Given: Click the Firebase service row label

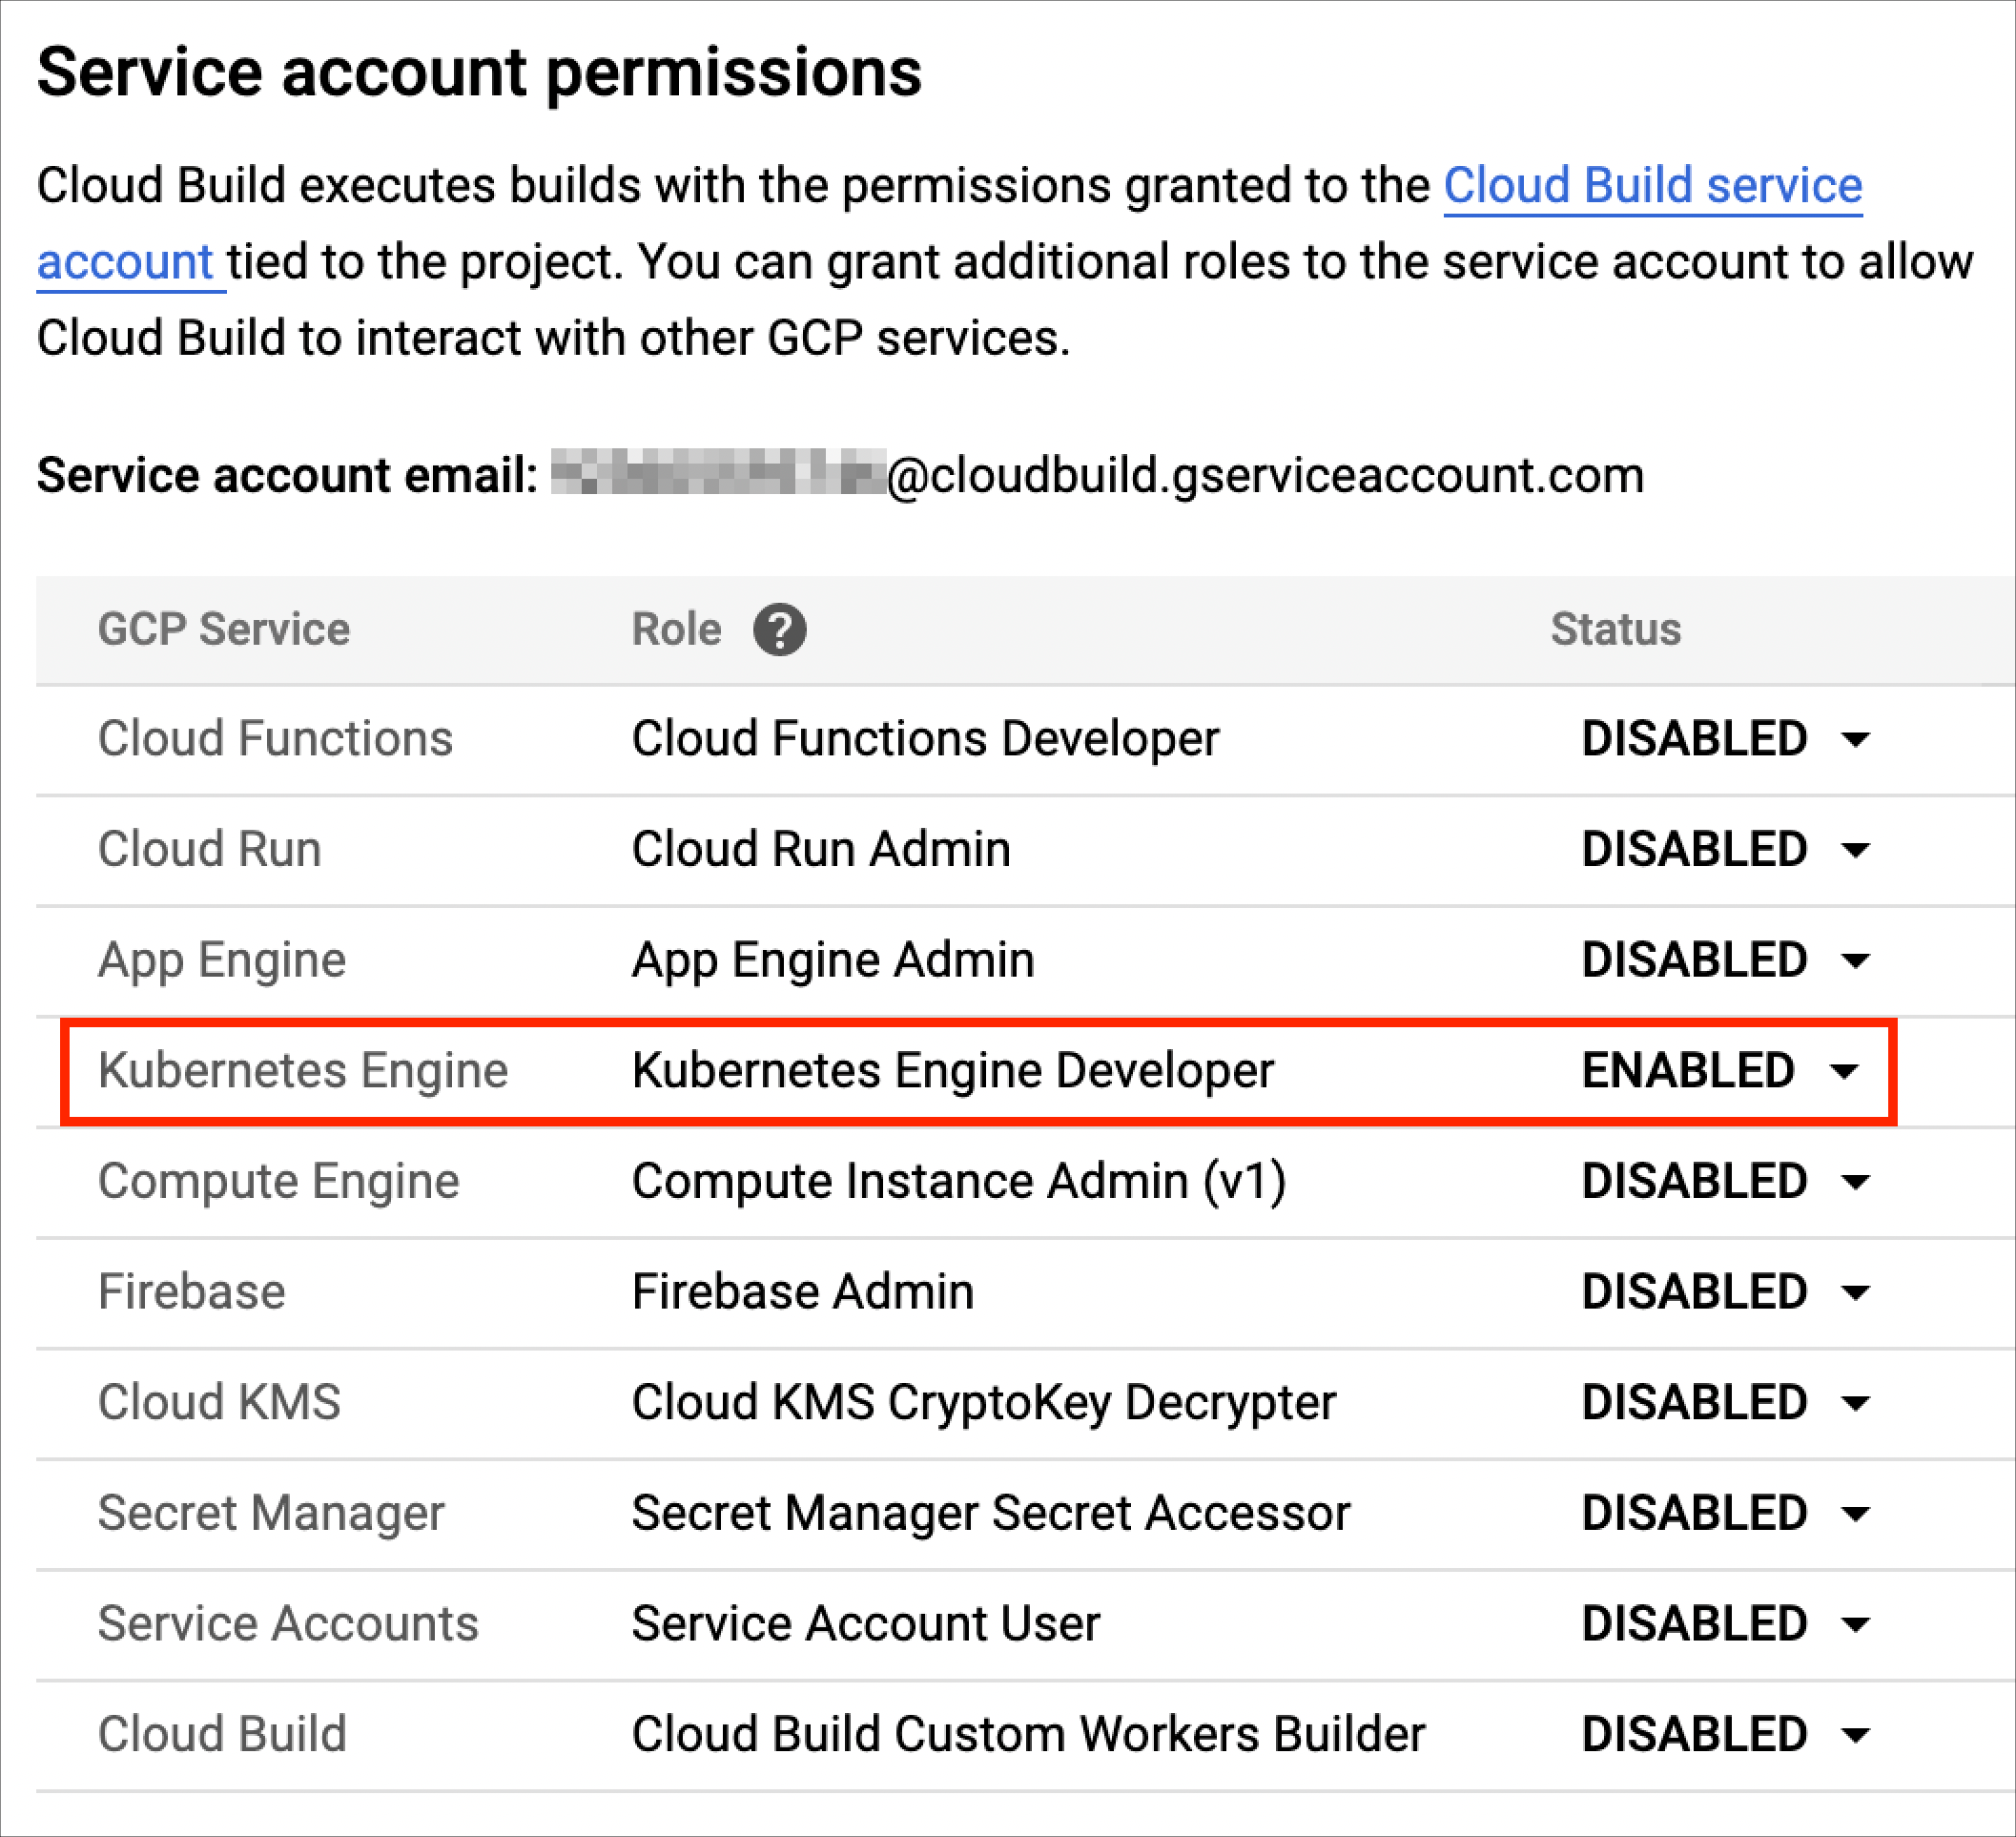Looking at the screenshot, I should (x=192, y=1291).
